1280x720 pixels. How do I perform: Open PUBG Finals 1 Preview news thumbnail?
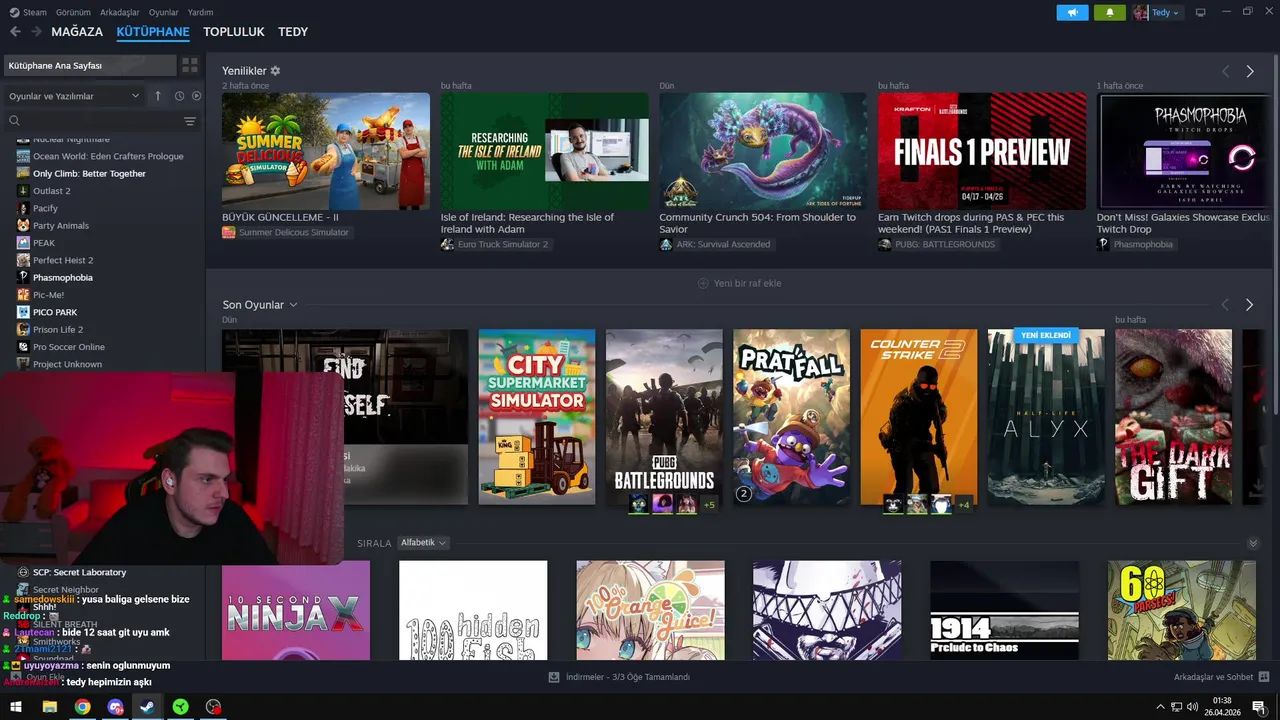[982, 151]
